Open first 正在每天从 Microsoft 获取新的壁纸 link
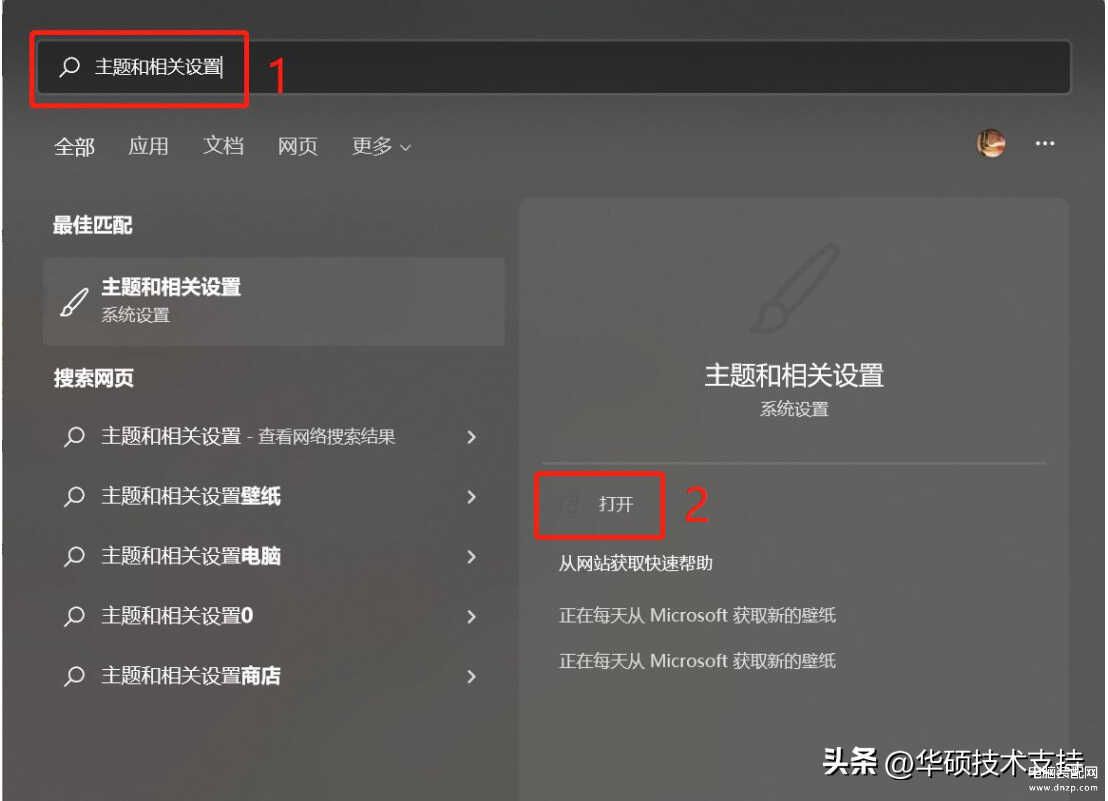This screenshot has height=801, width=1108. [x=697, y=615]
